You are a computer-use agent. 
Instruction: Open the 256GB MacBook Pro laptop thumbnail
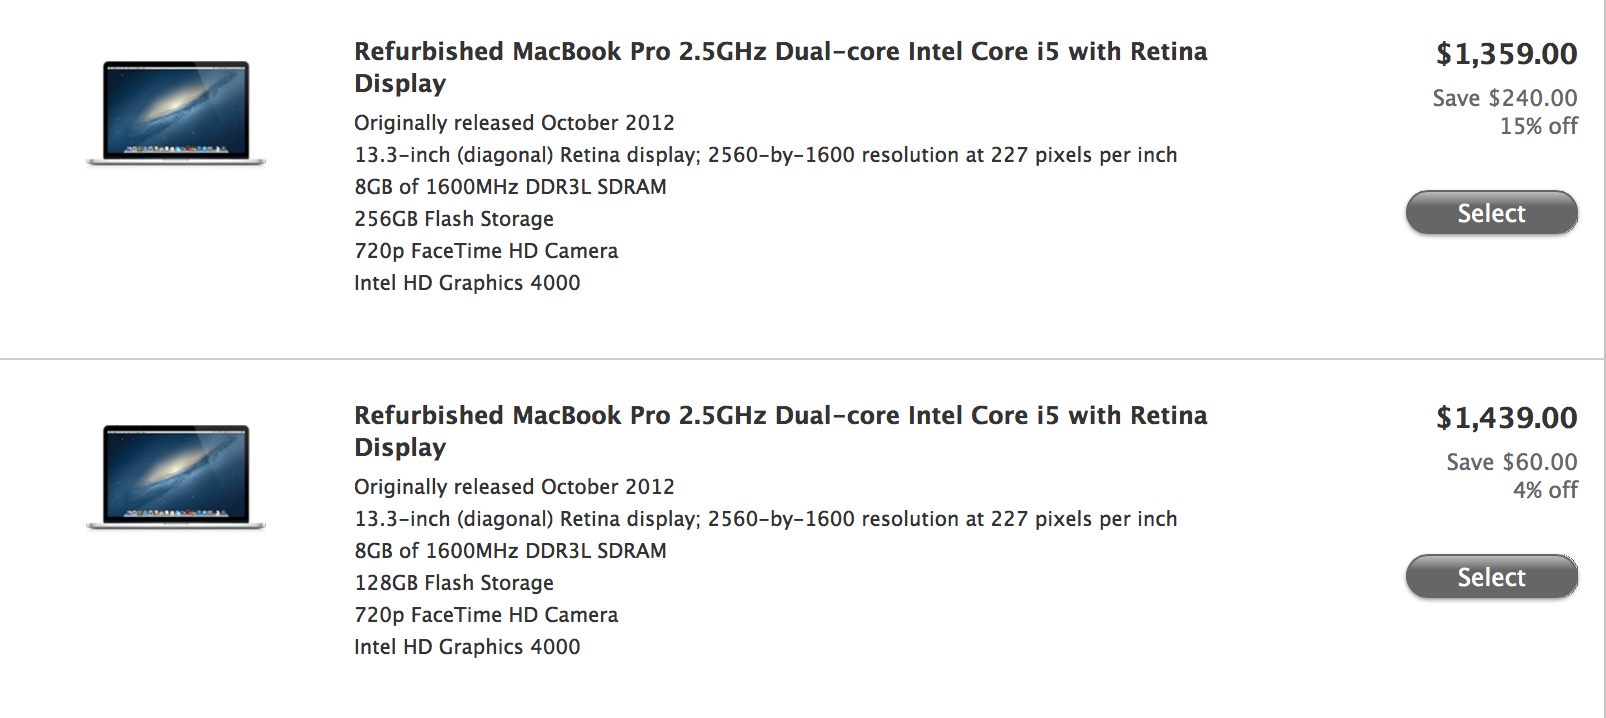click(x=176, y=113)
